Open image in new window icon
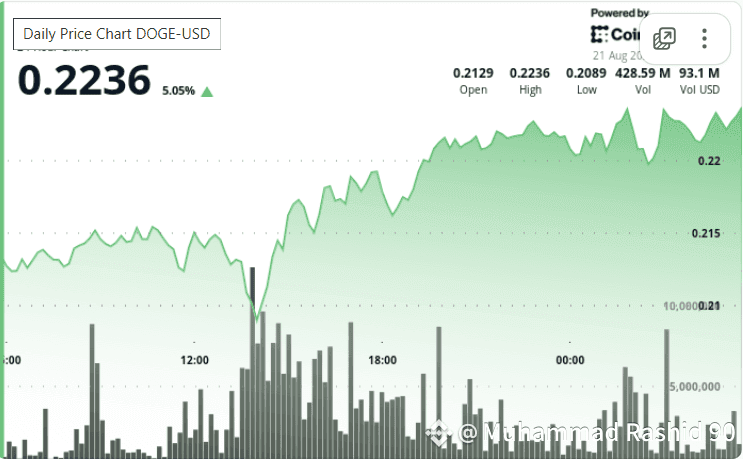The width and height of the screenshot is (743, 459). [x=664, y=38]
